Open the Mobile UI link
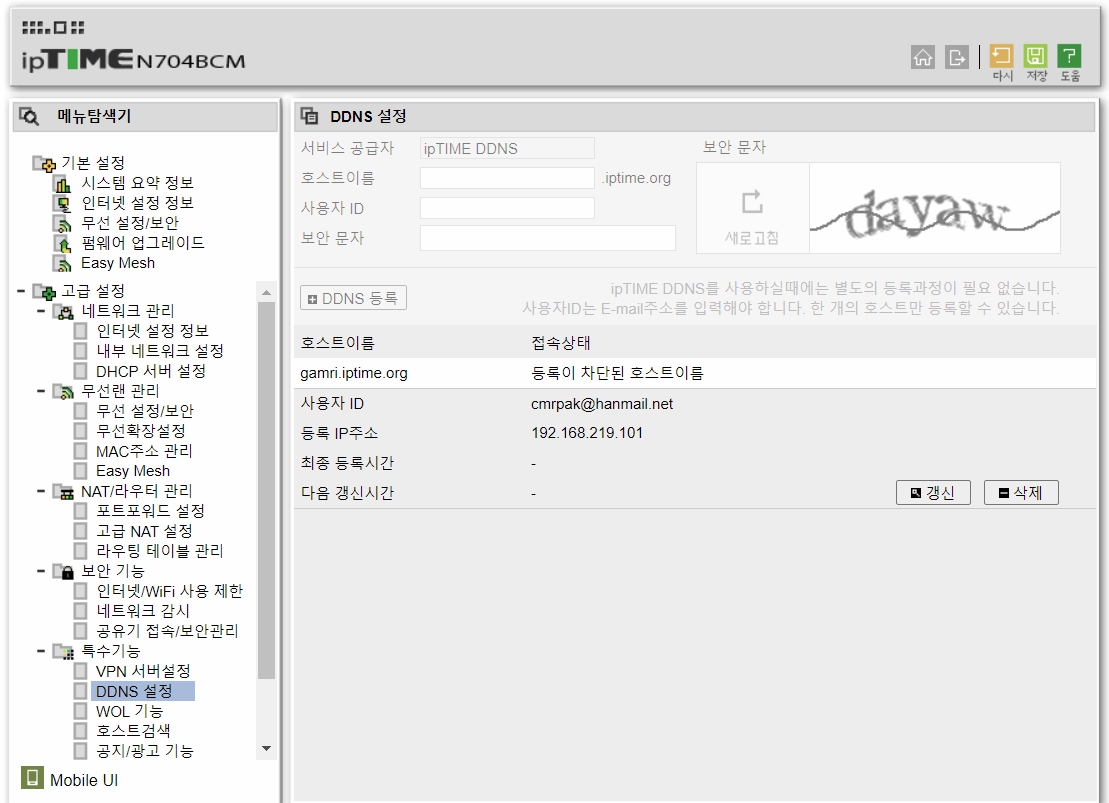Viewport: 1109px width, 803px height. coord(83,780)
